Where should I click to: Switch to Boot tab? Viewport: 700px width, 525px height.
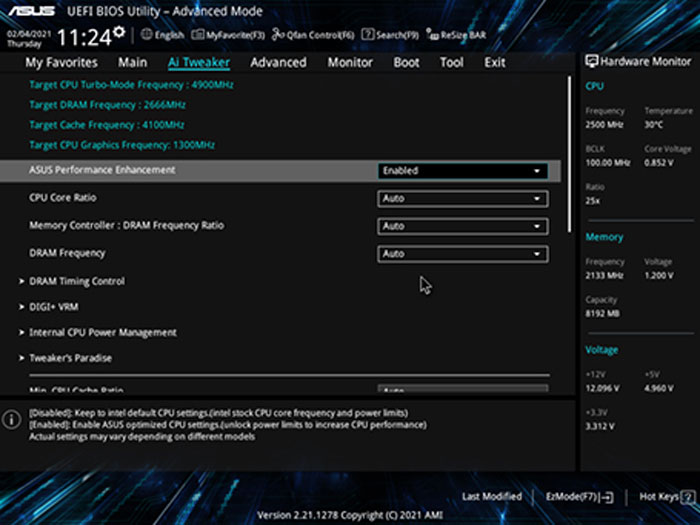point(406,62)
